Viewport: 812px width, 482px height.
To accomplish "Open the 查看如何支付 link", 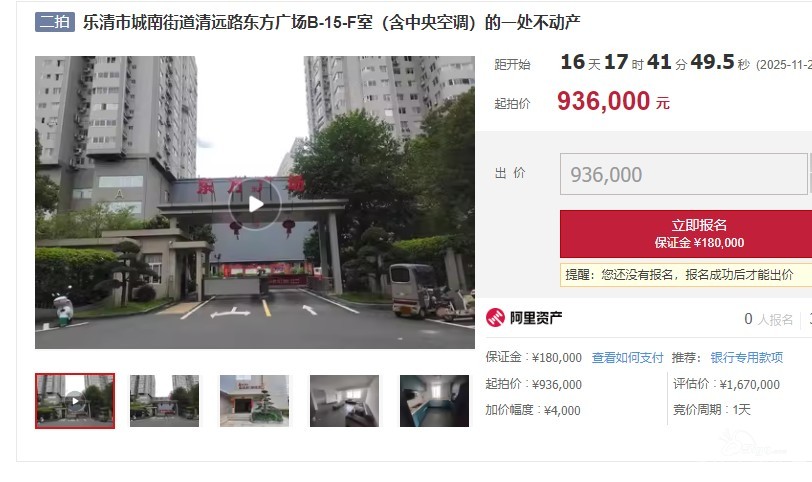I will (x=627, y=358).
